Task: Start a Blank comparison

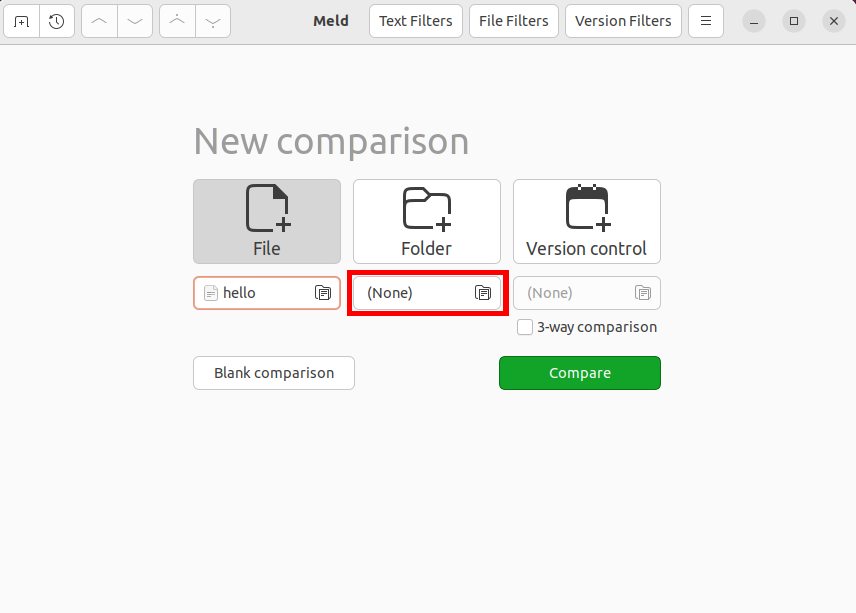Action: (x=273, y=372)
